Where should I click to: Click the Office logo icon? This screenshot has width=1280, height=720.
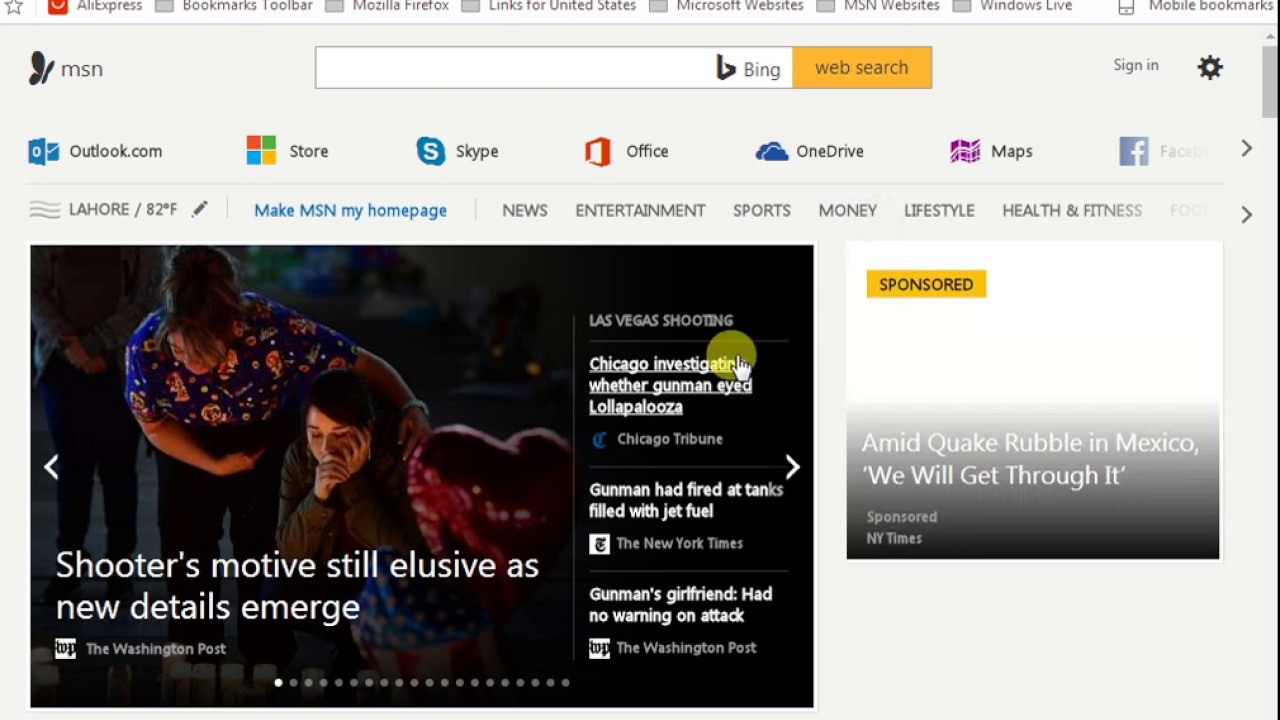[598, 151]
